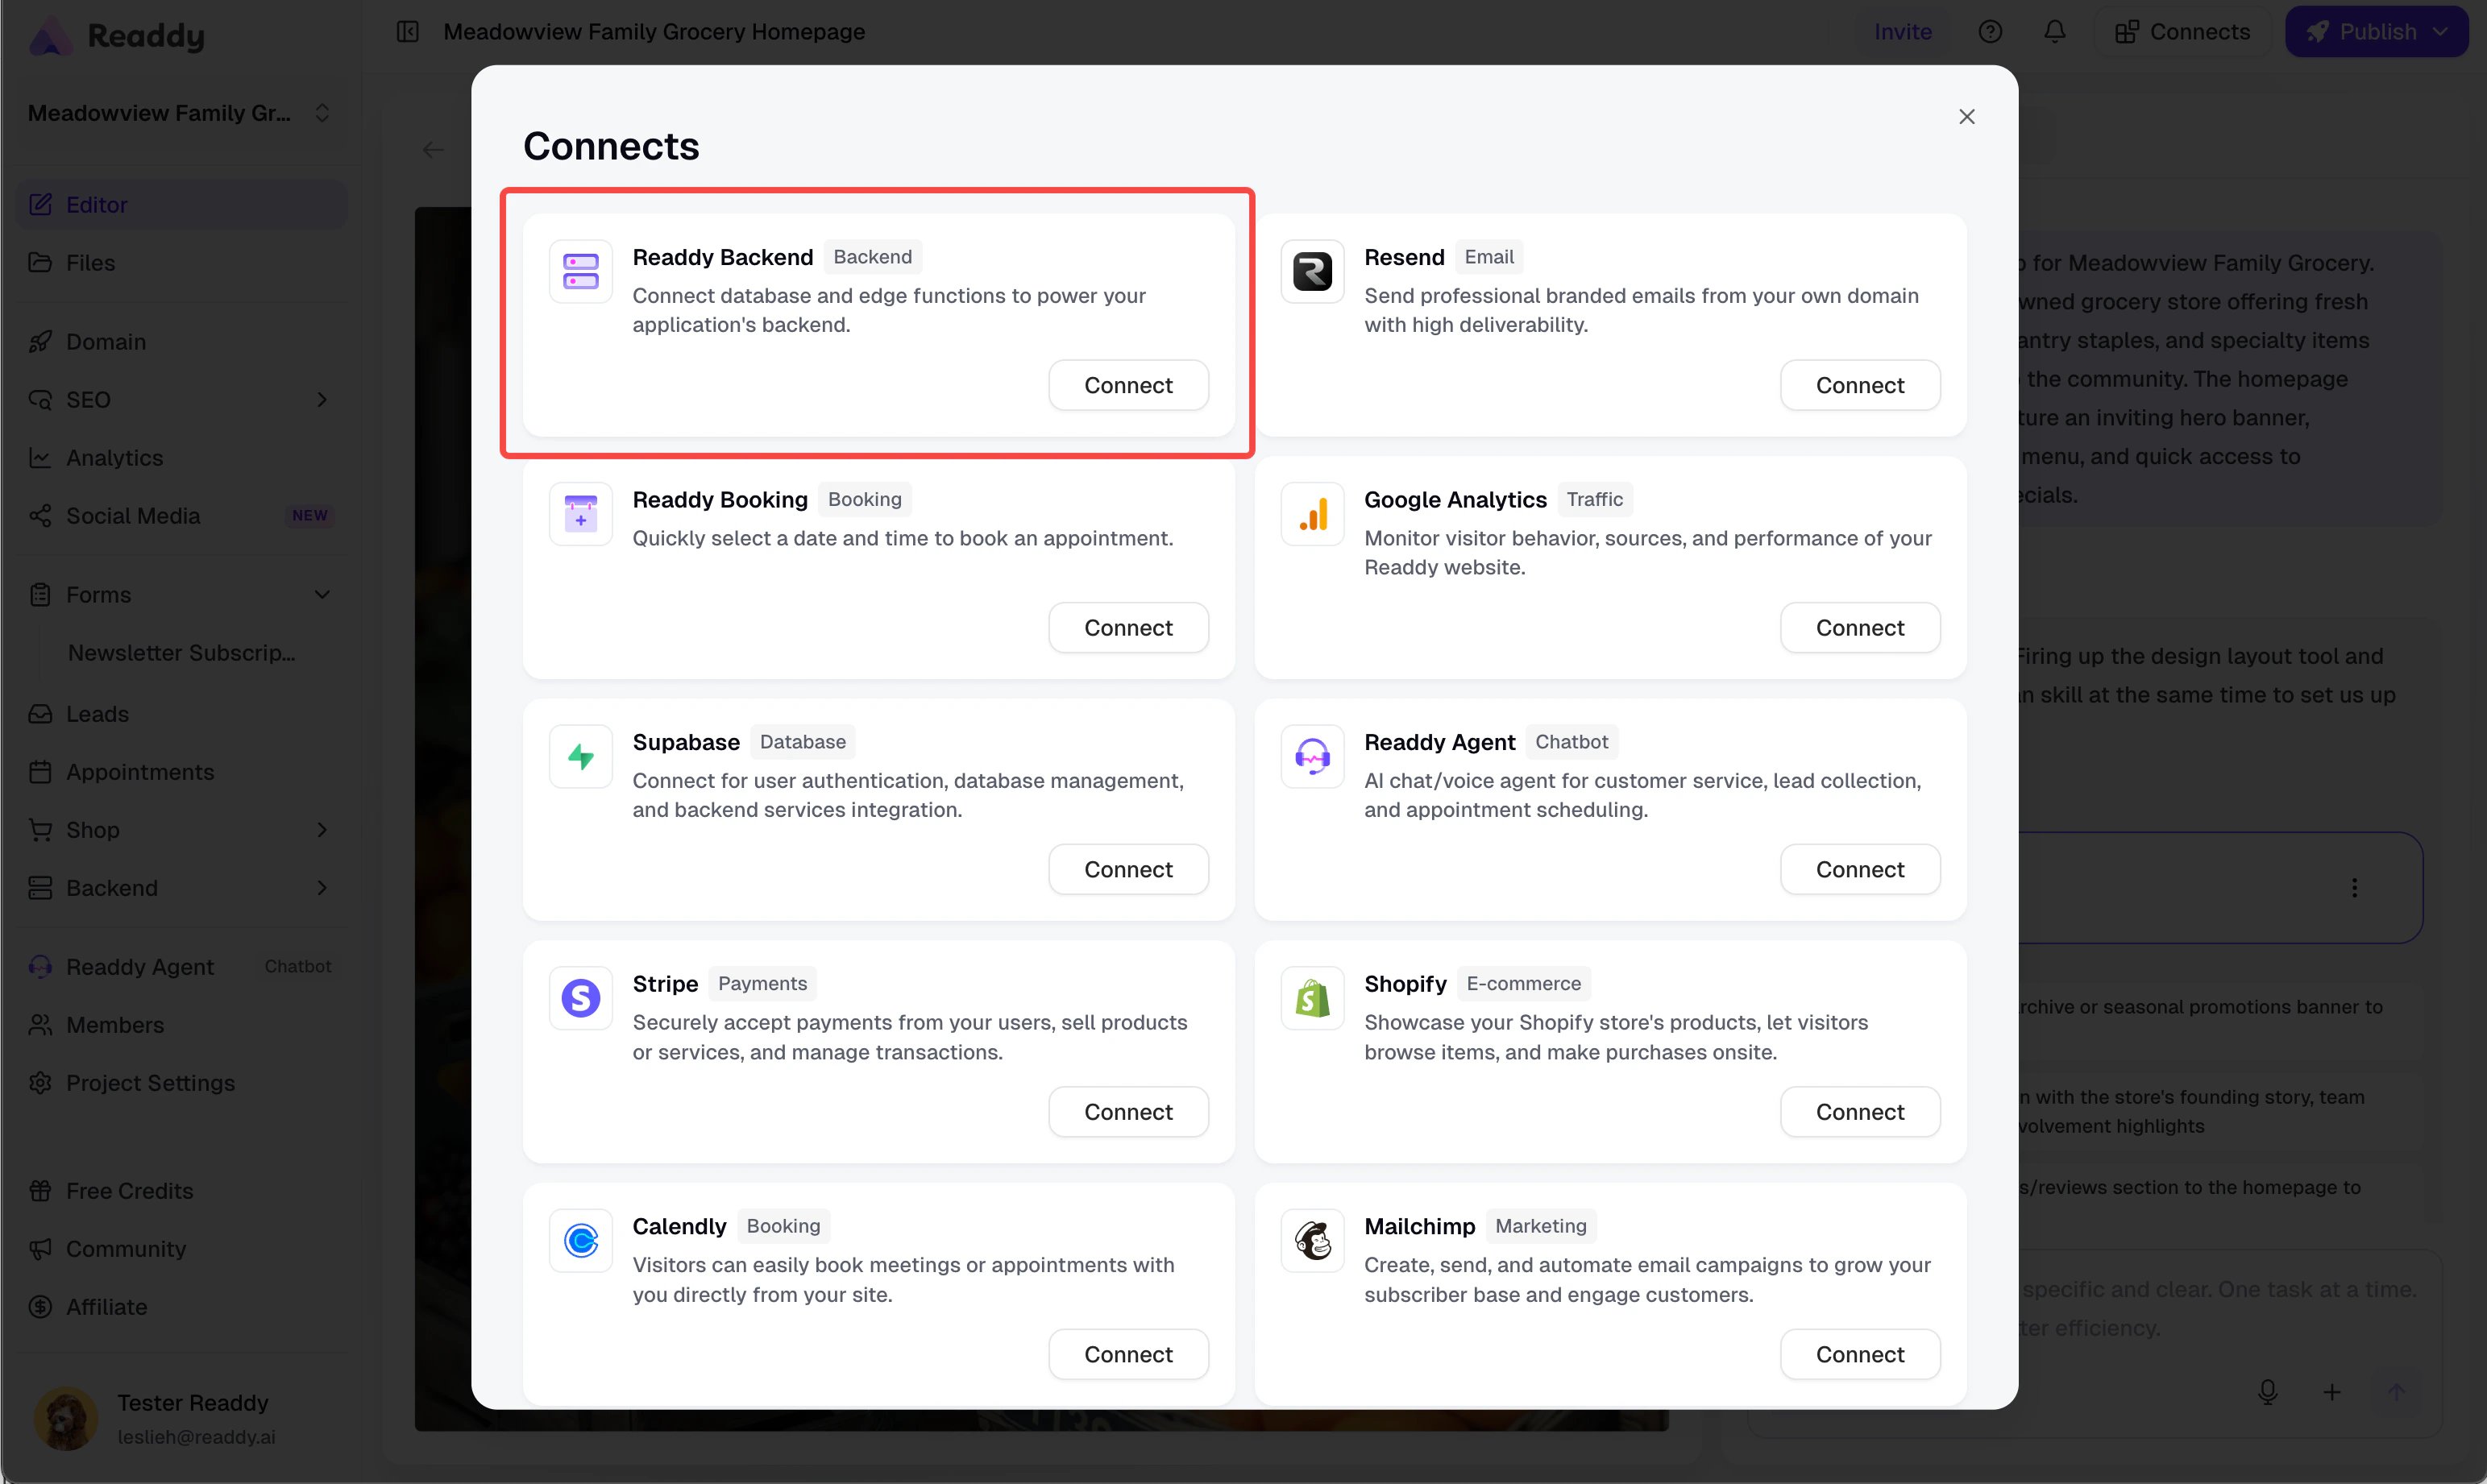Viewport: 2487px width, 1484px height.
Task: Click the Shopify bag icon
Action: pyautogui.click(x=1312, y=998)
